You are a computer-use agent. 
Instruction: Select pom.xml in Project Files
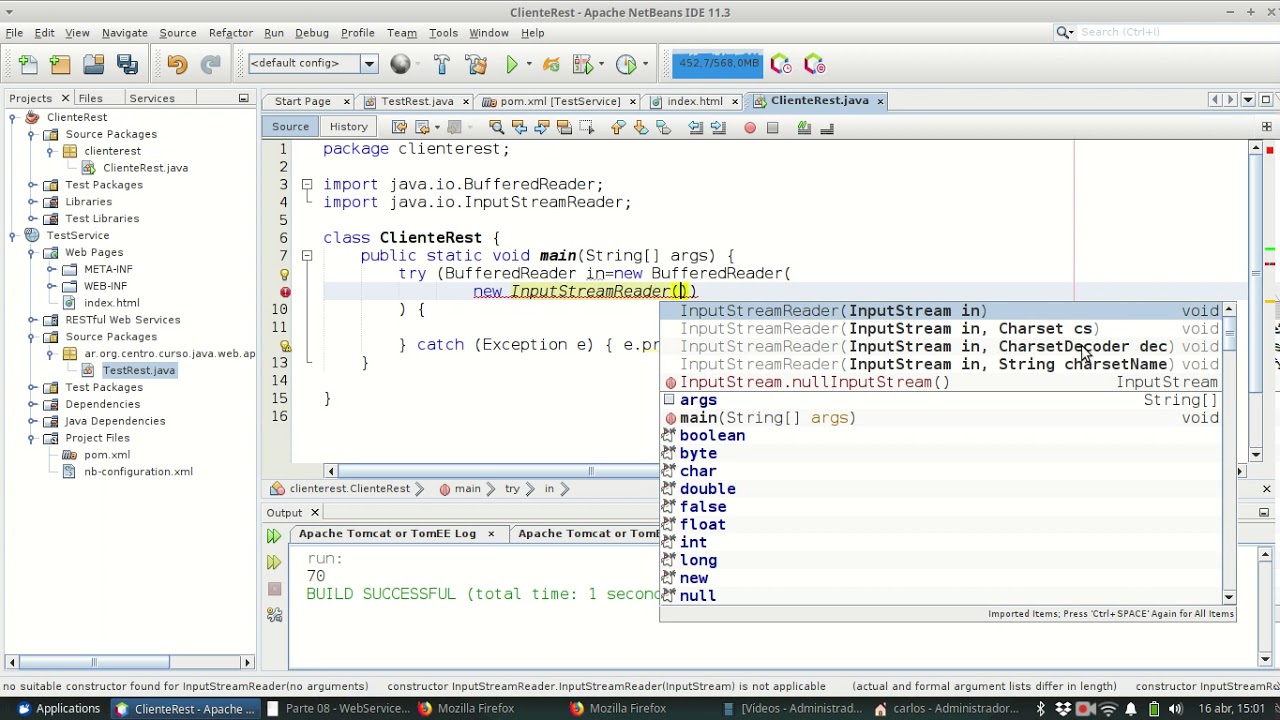point(107,455)
